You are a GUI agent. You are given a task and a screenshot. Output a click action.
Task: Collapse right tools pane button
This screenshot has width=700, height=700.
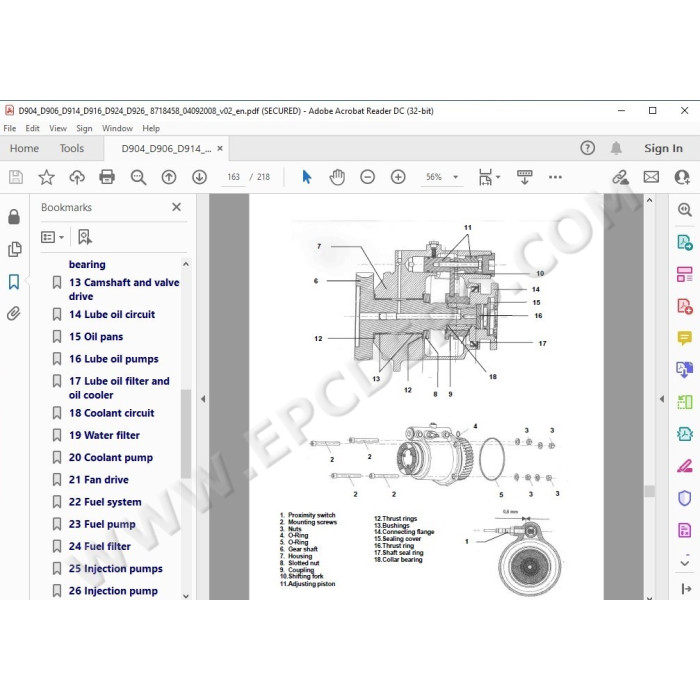686,589
